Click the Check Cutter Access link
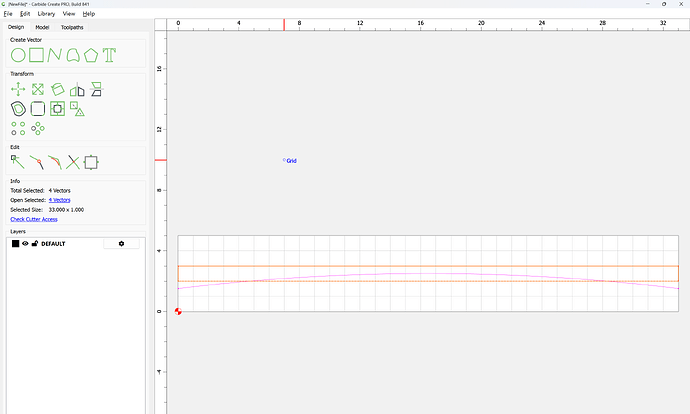The height and width of the screenshot is (414, 690). [34, 219]
